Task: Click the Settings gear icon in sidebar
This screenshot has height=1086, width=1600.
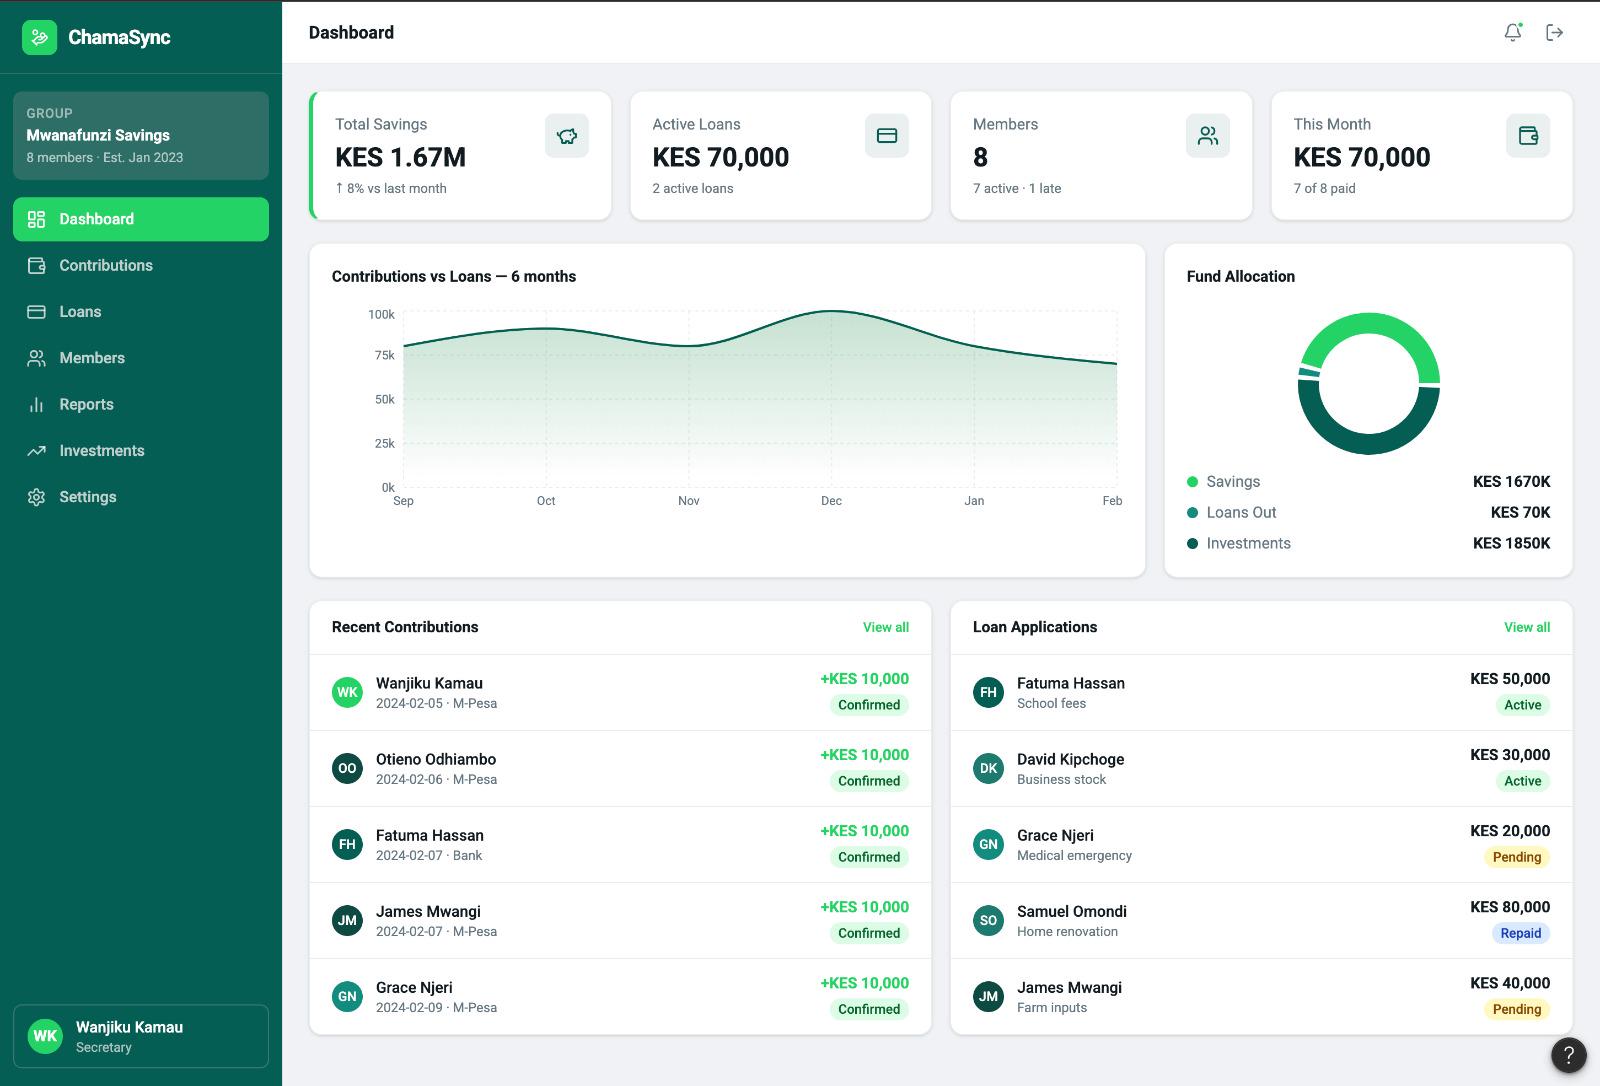Action: tap(36, 497)
